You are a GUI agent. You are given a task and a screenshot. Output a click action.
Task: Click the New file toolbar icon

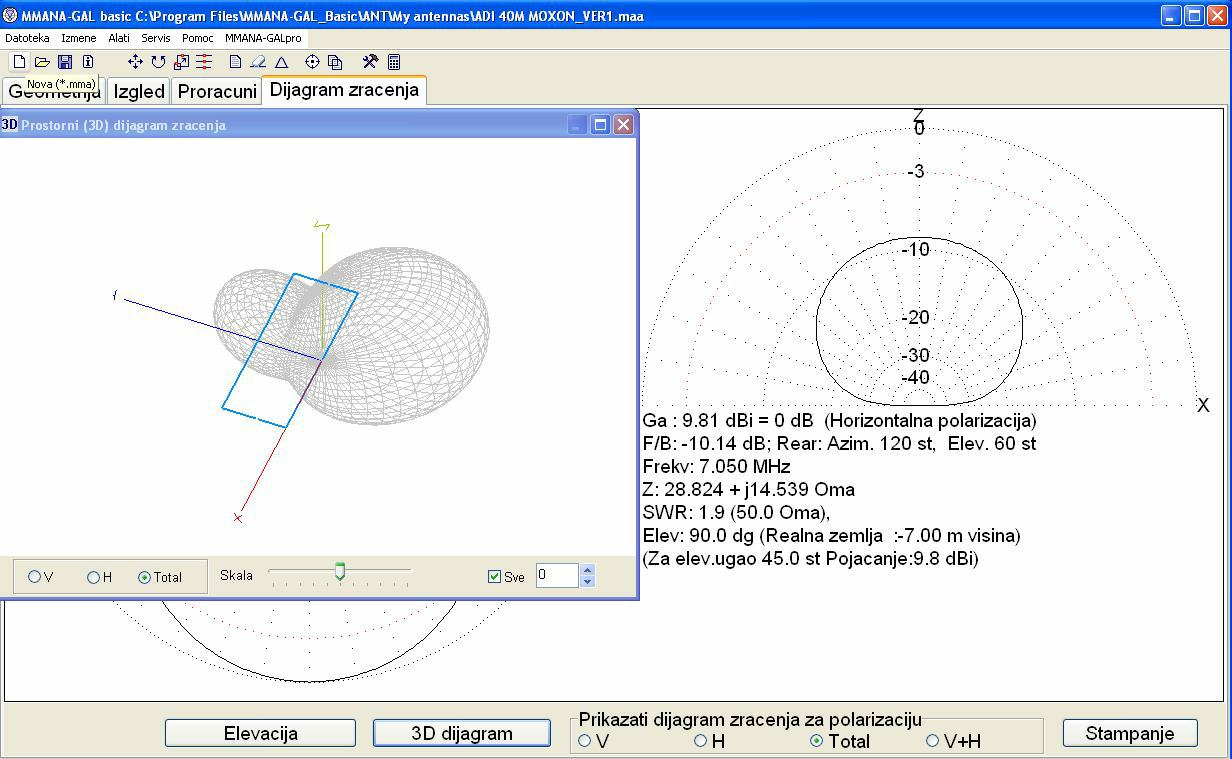pyautogui.click(x=19, y=62)
